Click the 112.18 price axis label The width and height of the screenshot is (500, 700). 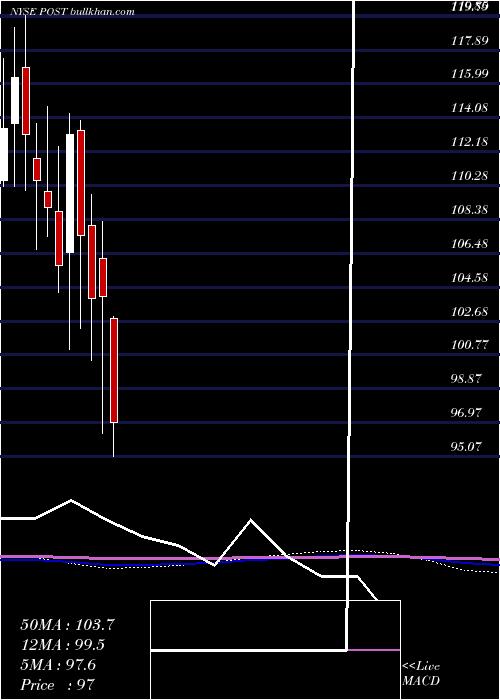click(470, 142)
